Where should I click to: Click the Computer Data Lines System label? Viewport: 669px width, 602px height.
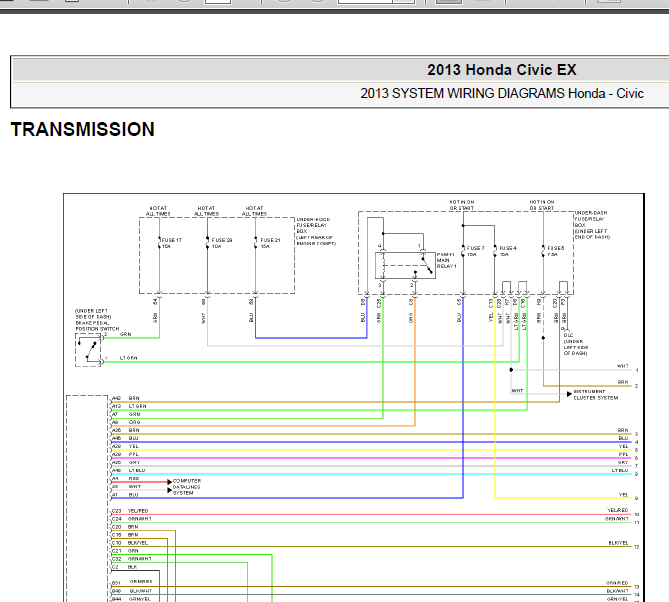point(186,487)
